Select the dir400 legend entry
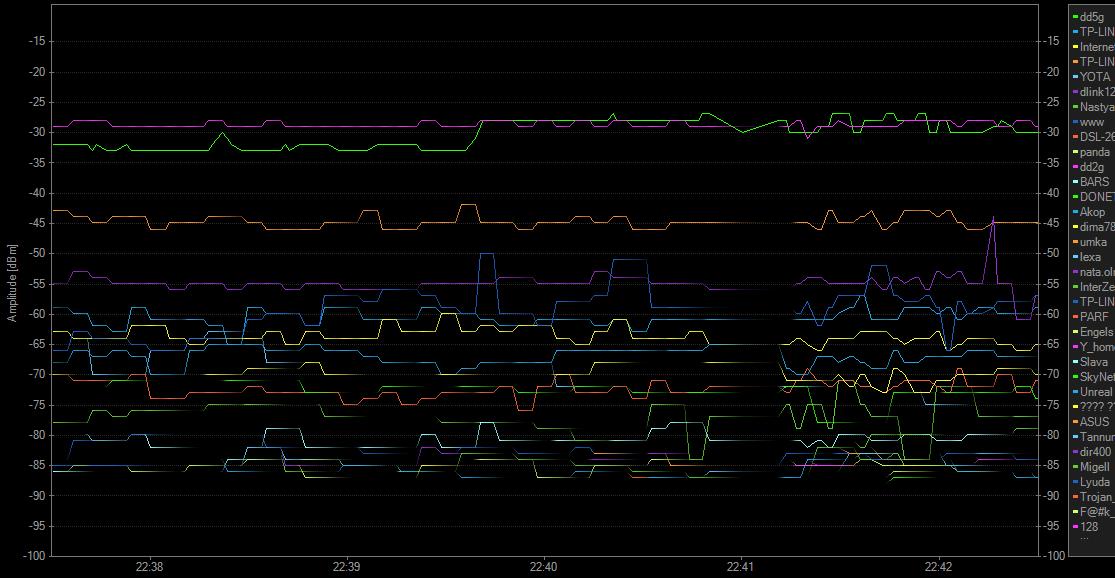Screen dimensions: 1115x578 (1092, 452)
